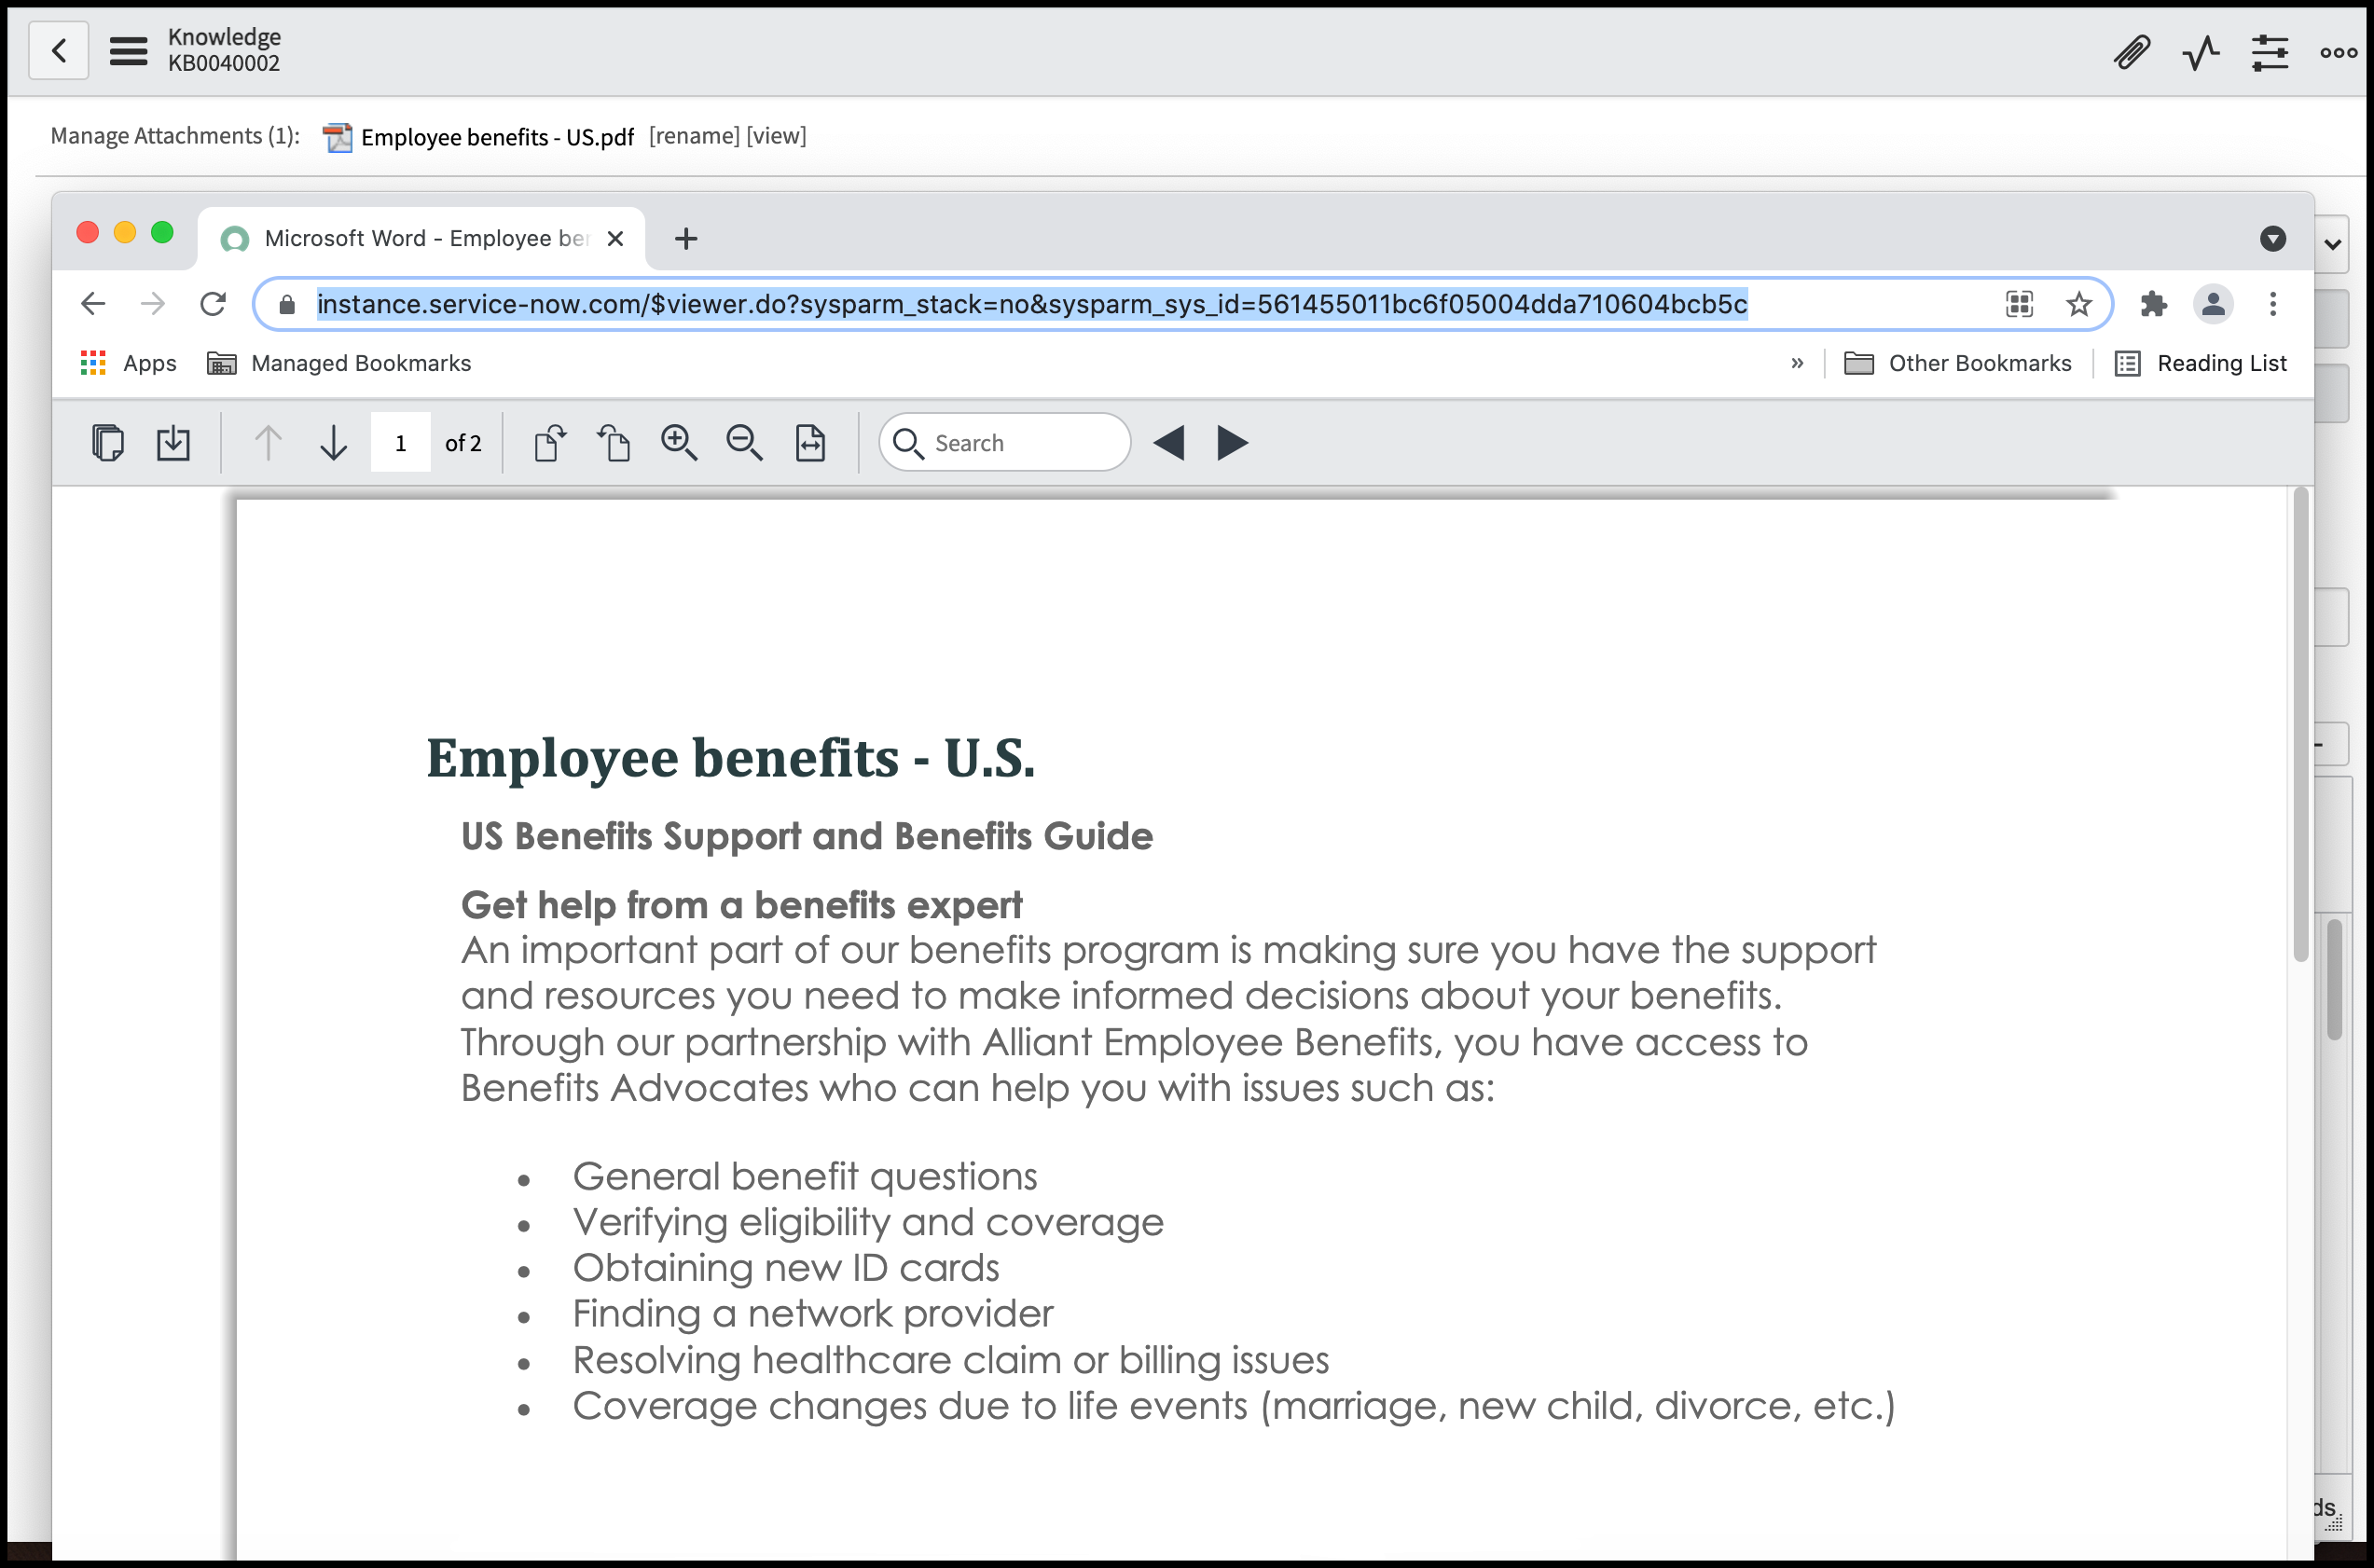Screen dimensions: 2374x1568
Task: Open form personalization sliders icon
Action: 2270,54
